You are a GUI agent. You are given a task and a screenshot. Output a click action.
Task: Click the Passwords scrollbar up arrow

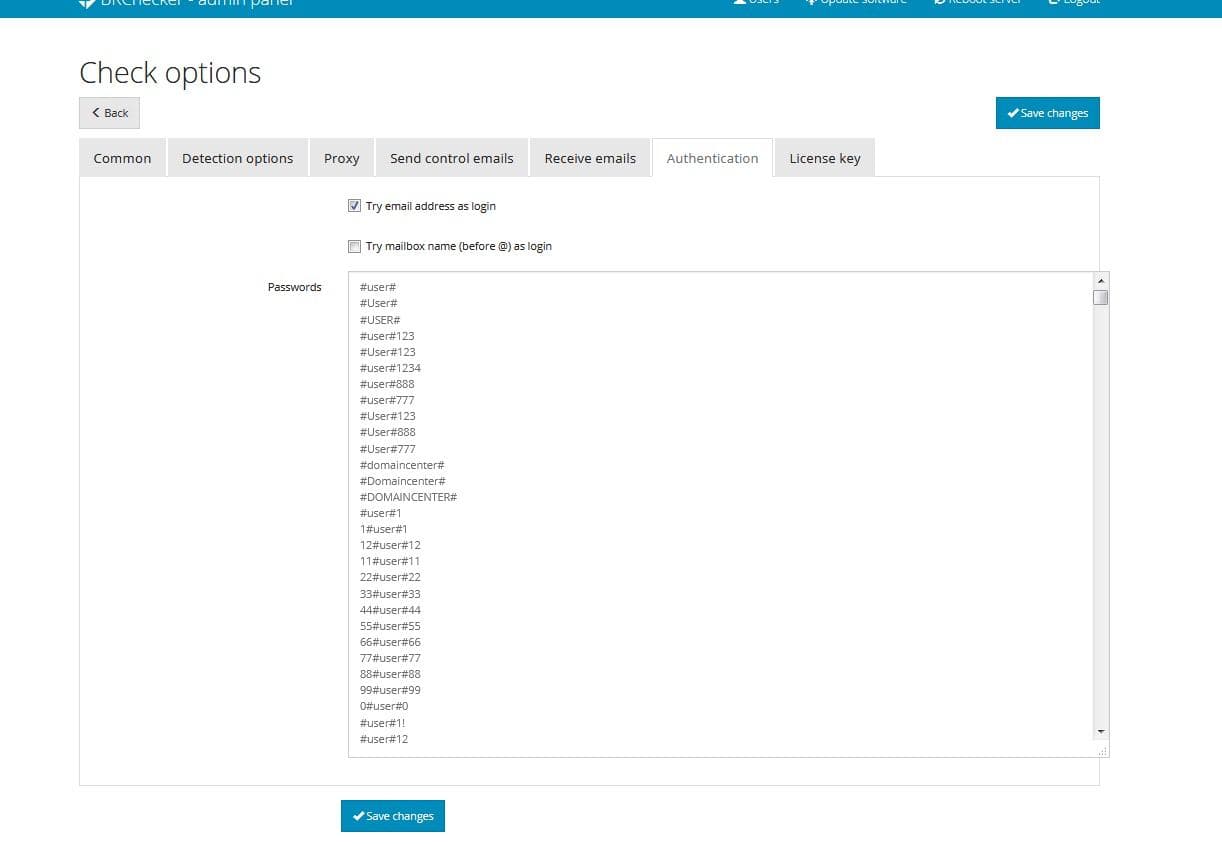click(x=1101, y=281)
